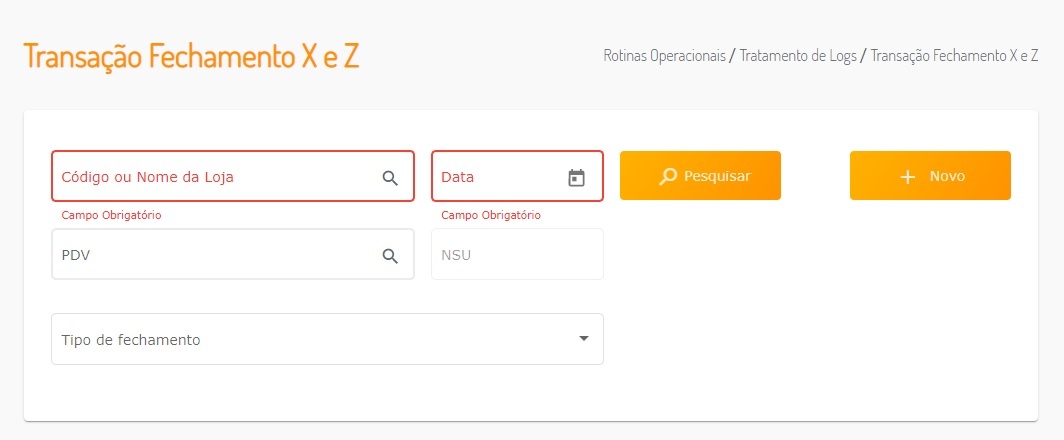Click empty area right of Tipo de fechamento
The image size is (1064, 440).
pyautogui.click(x=820, y=339)
